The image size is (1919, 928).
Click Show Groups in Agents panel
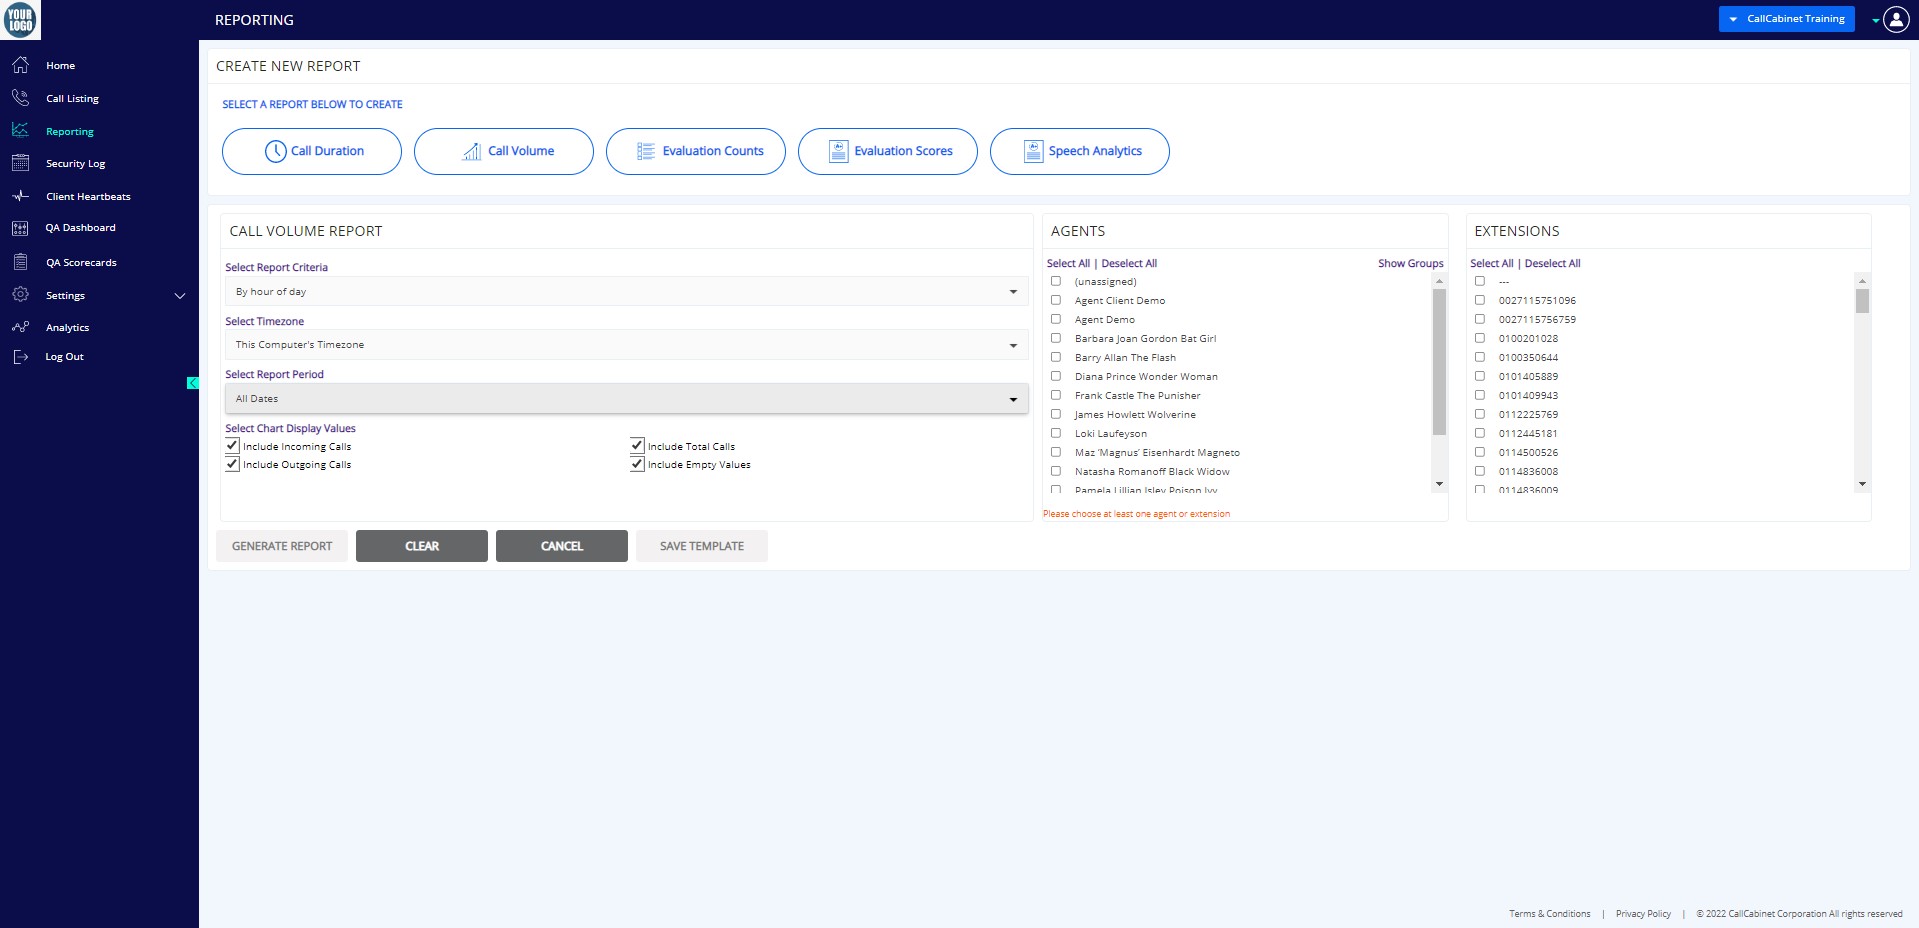coord(1410,263)
